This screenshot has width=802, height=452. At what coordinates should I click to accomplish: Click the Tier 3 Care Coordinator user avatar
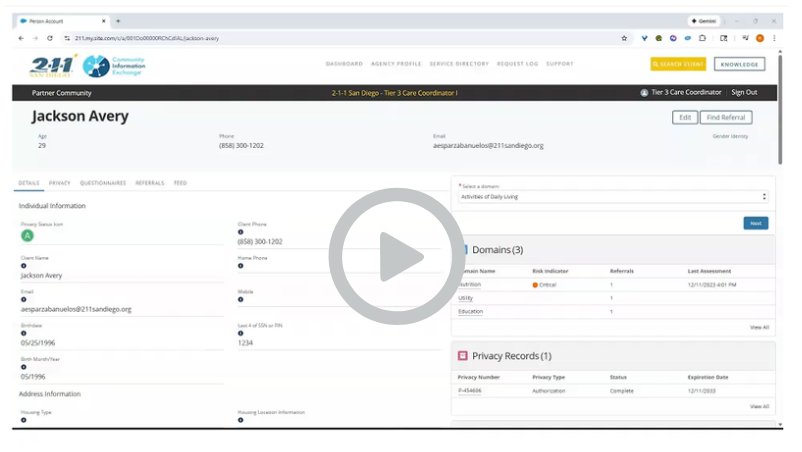point(644,93)
